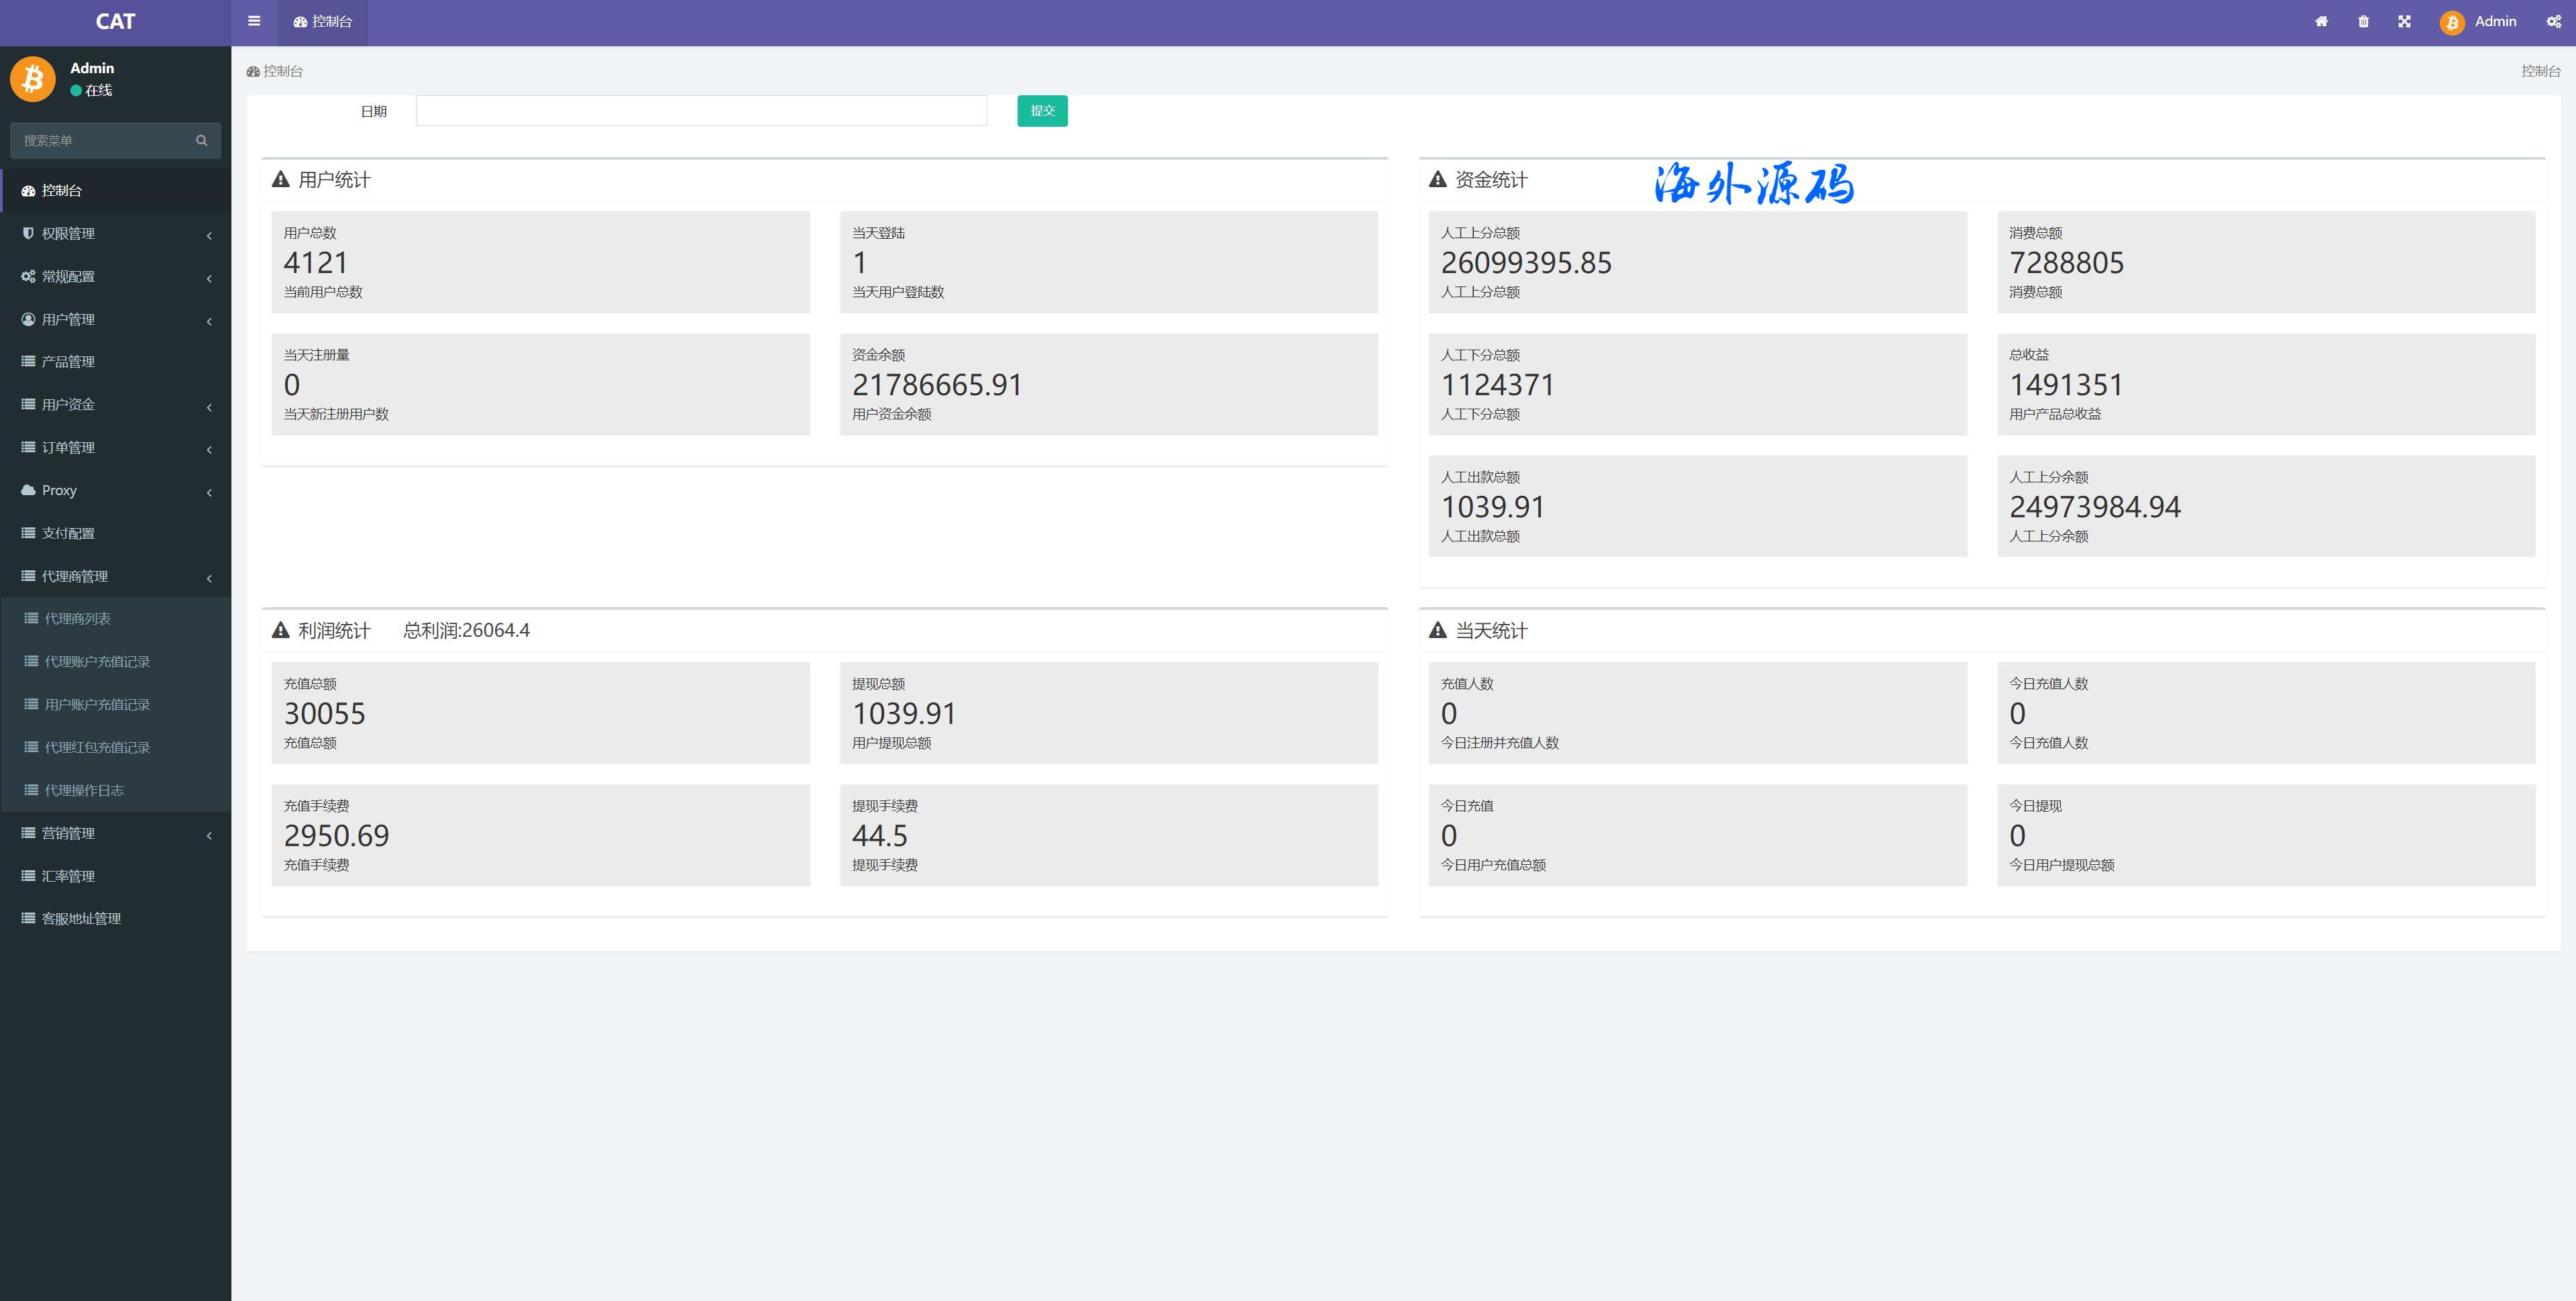The image size is (2576, 1301).
Task: Expand the Proxy sidebar menu
Action: pyautogui.click(x=115, y=491)
